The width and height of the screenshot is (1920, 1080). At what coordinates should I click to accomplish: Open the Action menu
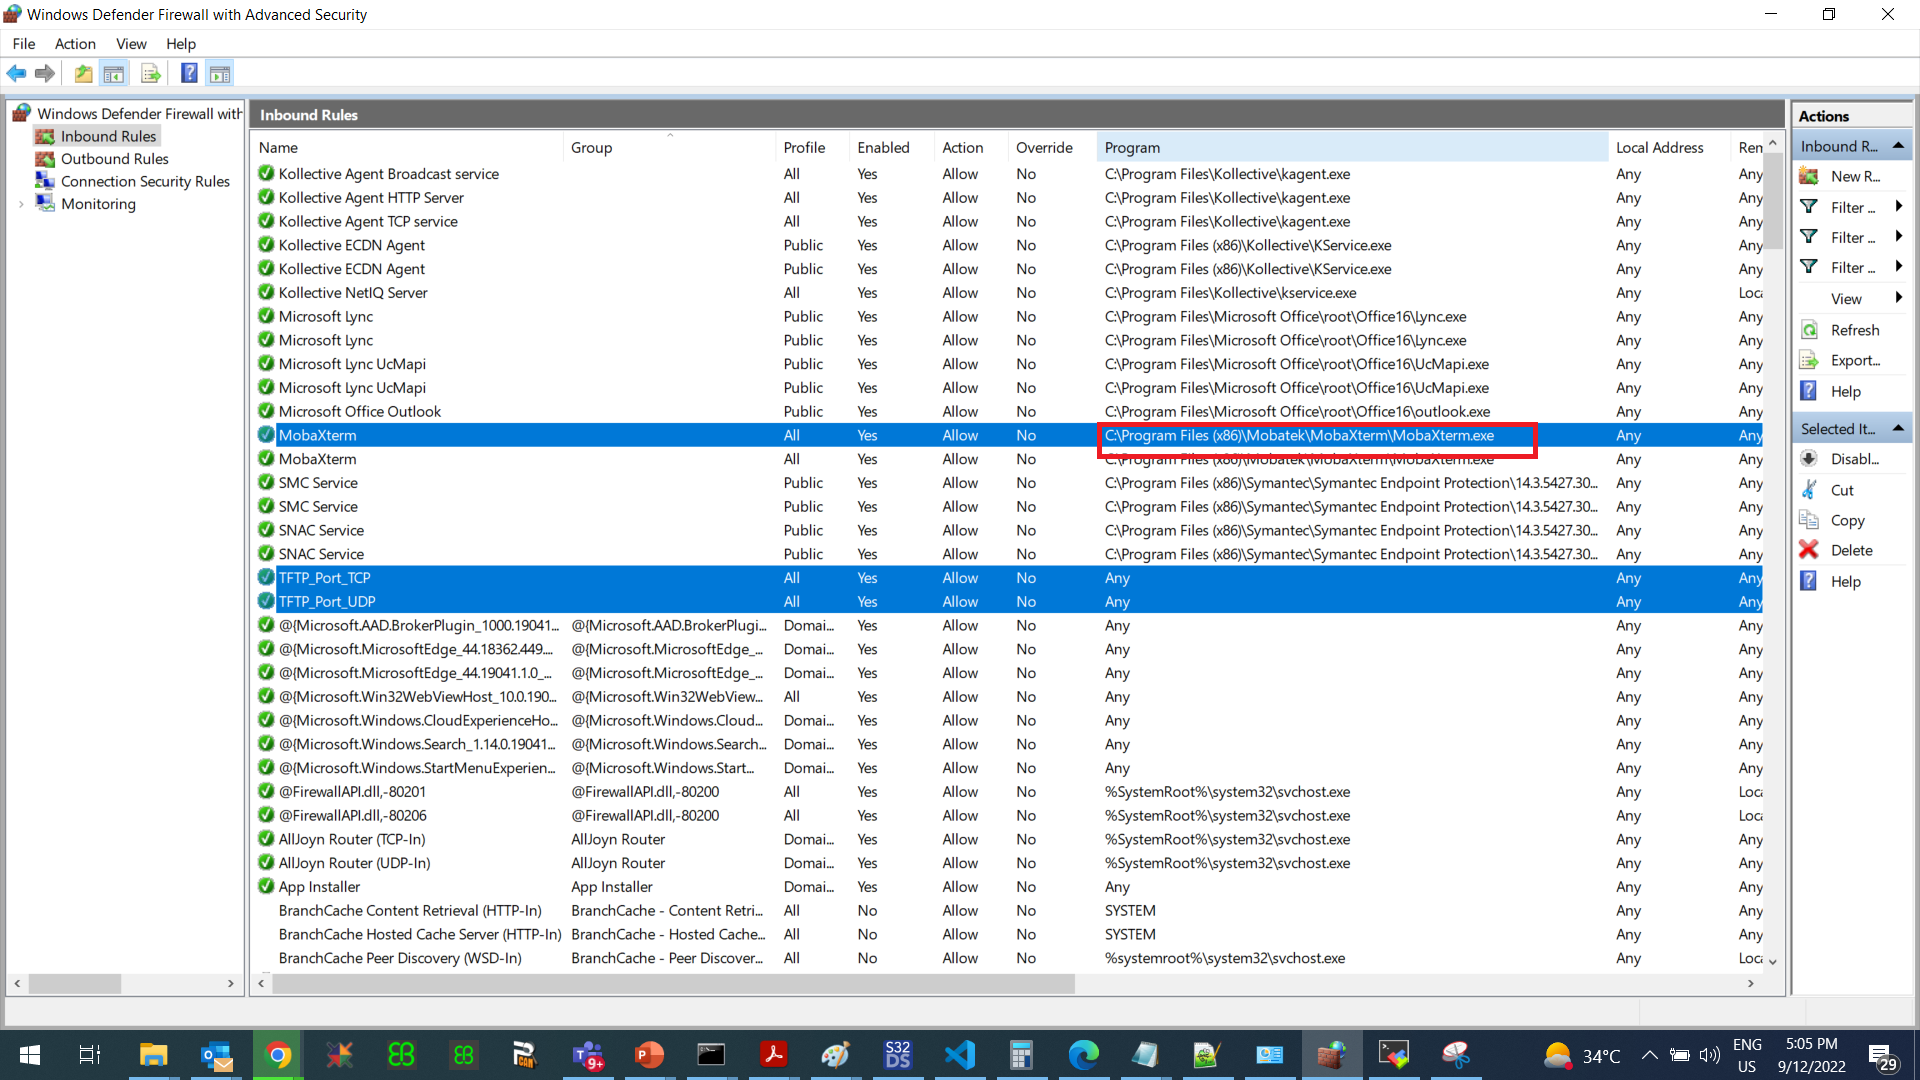coord(75,44)
